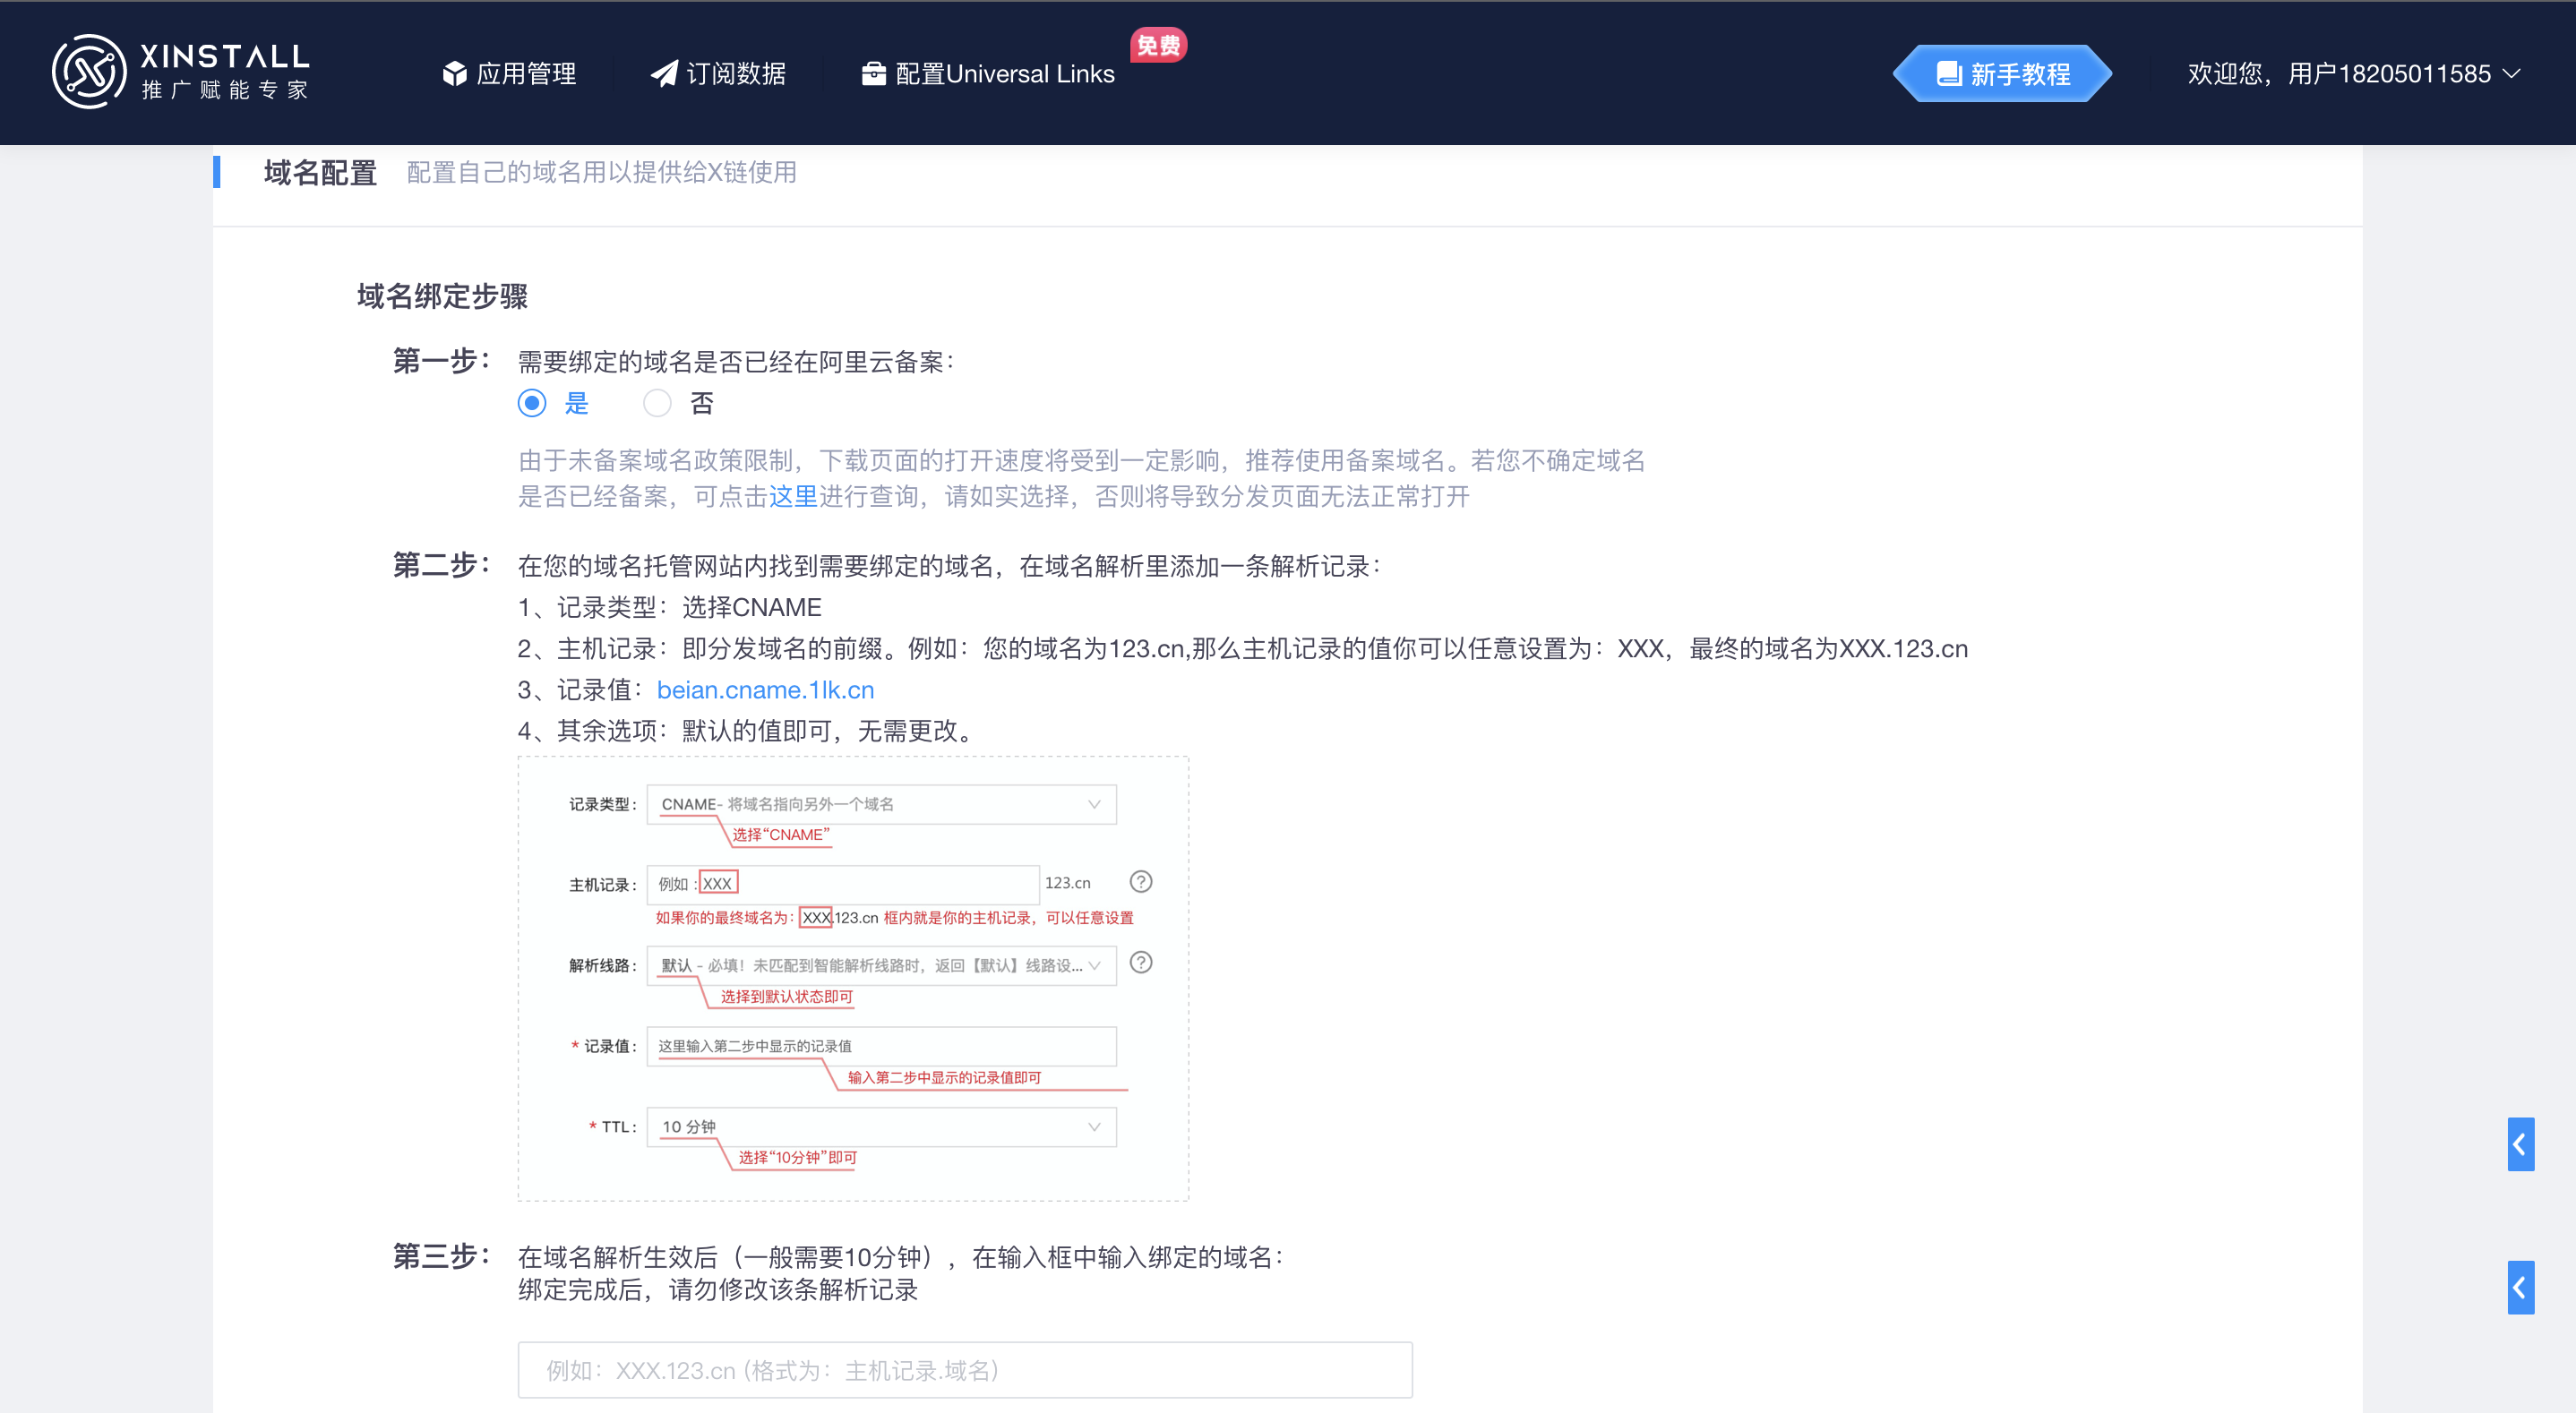Click the Xinstall logo icon
The image size is (2576, 1413).
[89, 72]
